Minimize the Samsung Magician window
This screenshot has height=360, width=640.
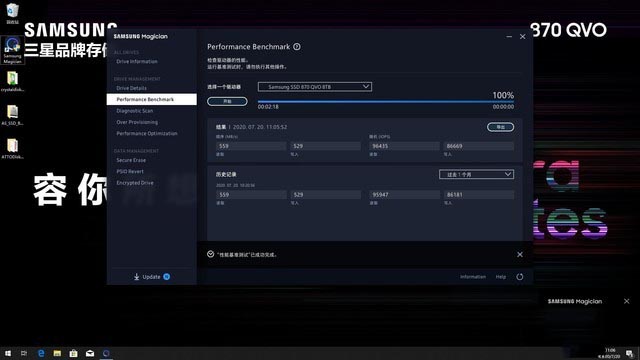point(509,37)
